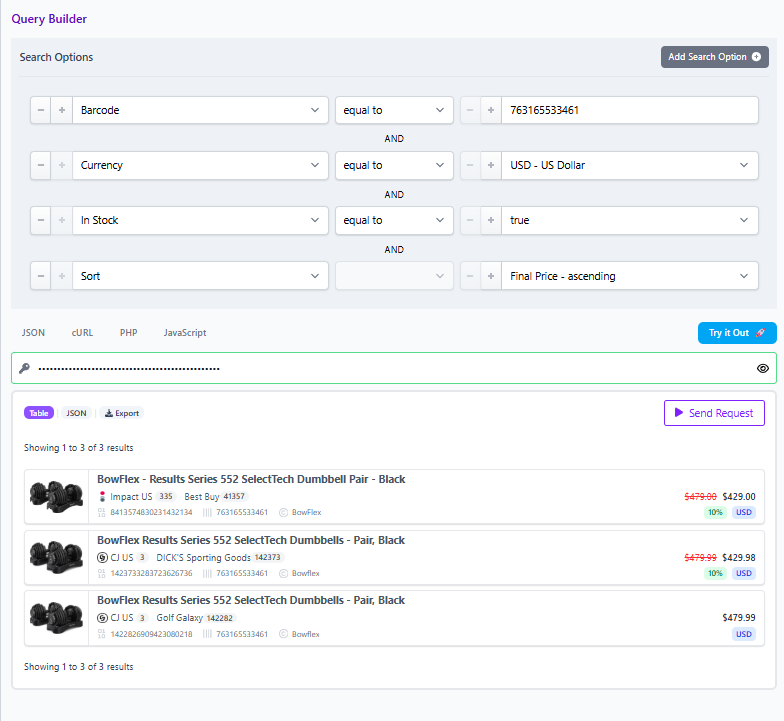Select the PHP code tab
784x721 pixels.
(x=128, y=332)
